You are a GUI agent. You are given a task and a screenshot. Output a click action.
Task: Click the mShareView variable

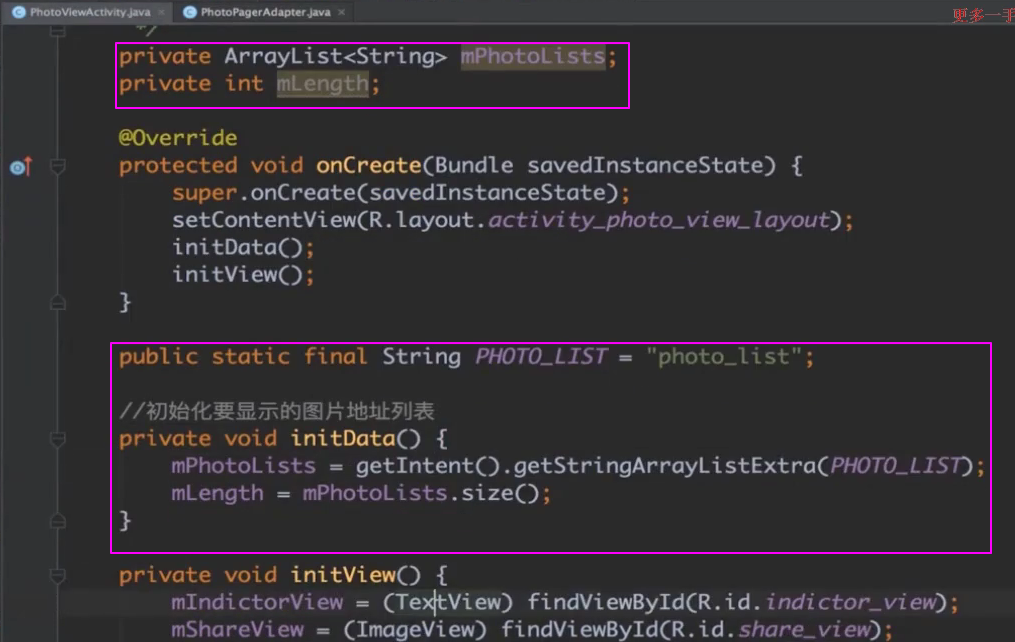click(237, 630)
